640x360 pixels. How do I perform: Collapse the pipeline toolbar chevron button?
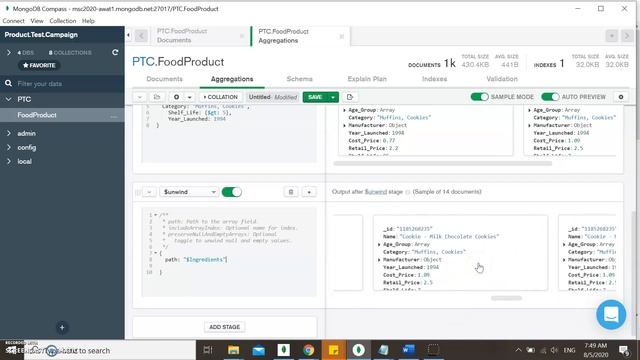[140, 97]
